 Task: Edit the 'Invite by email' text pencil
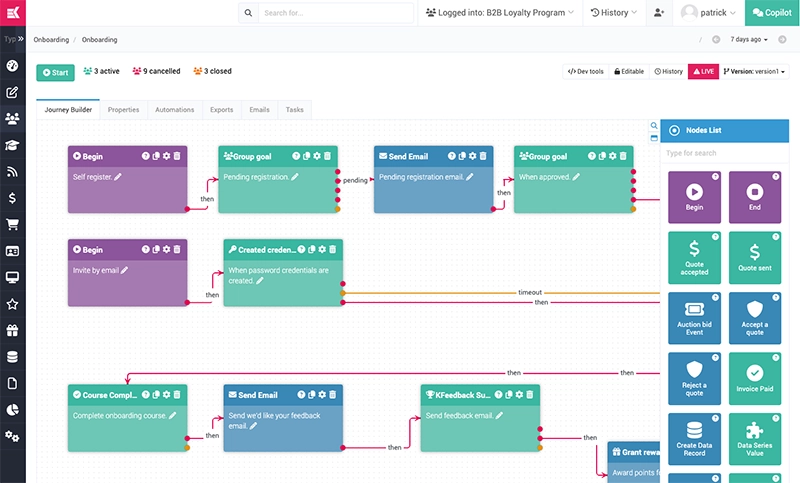pyautogui.click(x=125, y=270)
